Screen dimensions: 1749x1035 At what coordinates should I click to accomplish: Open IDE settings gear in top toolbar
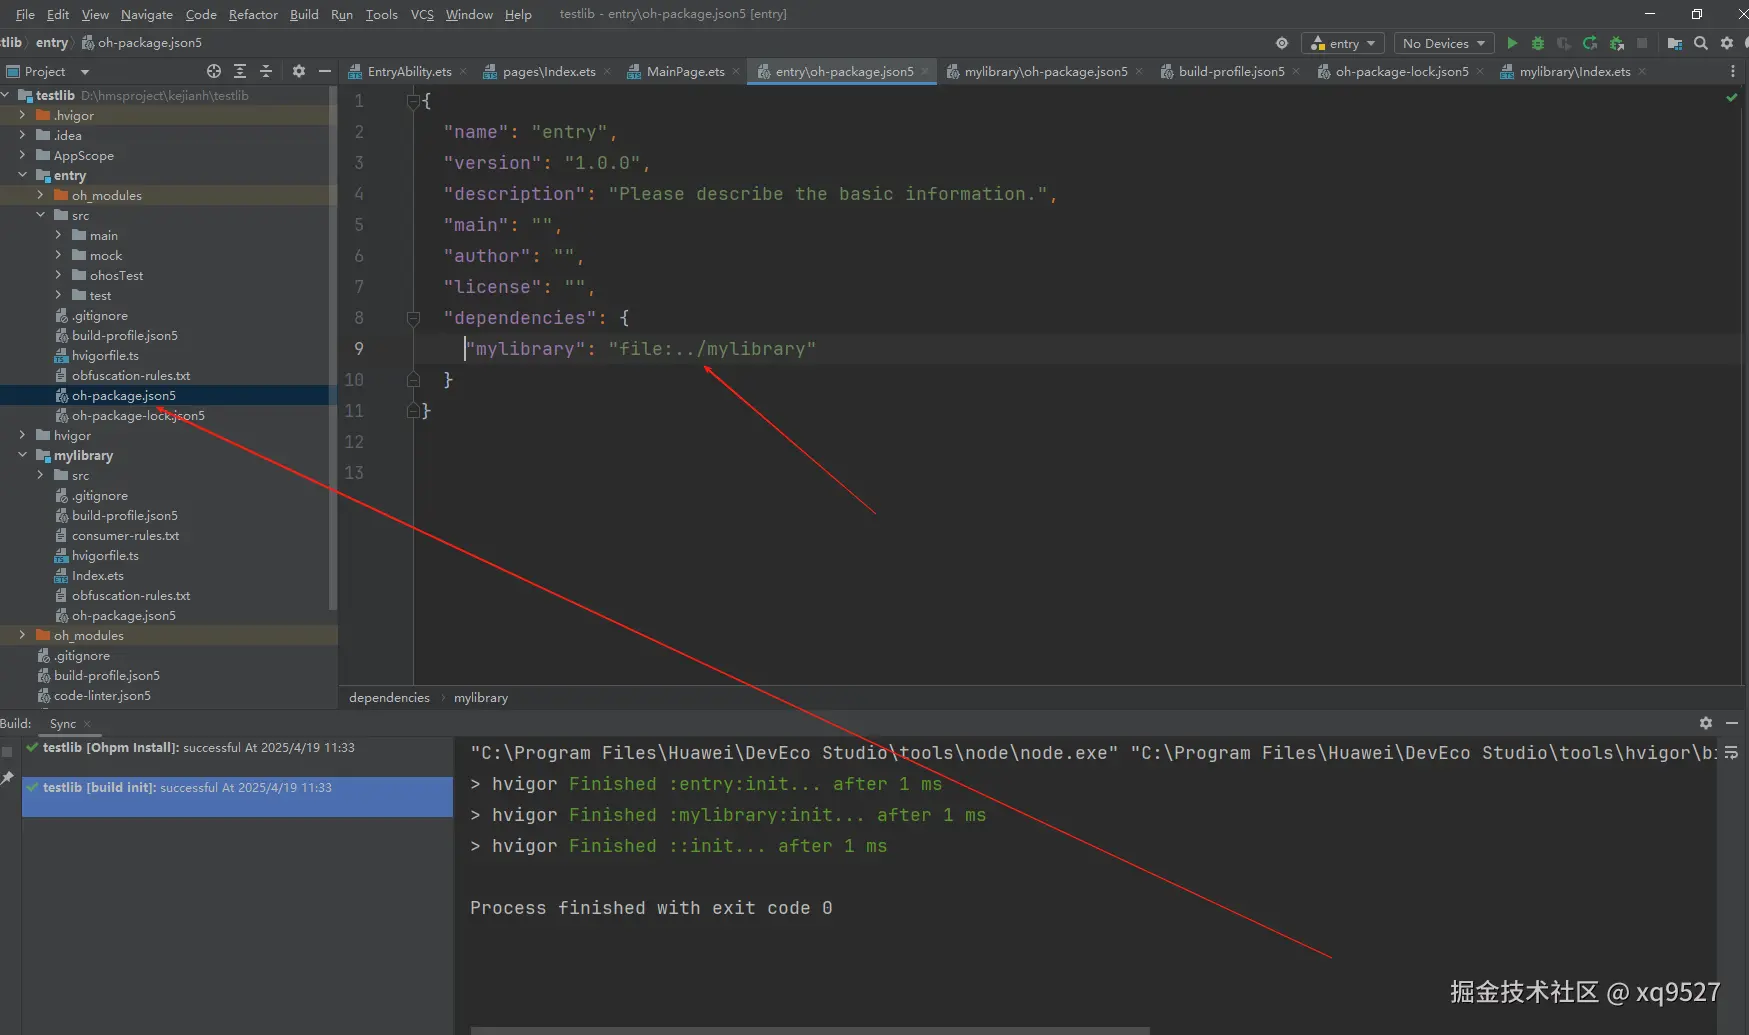coord(1727,43)
